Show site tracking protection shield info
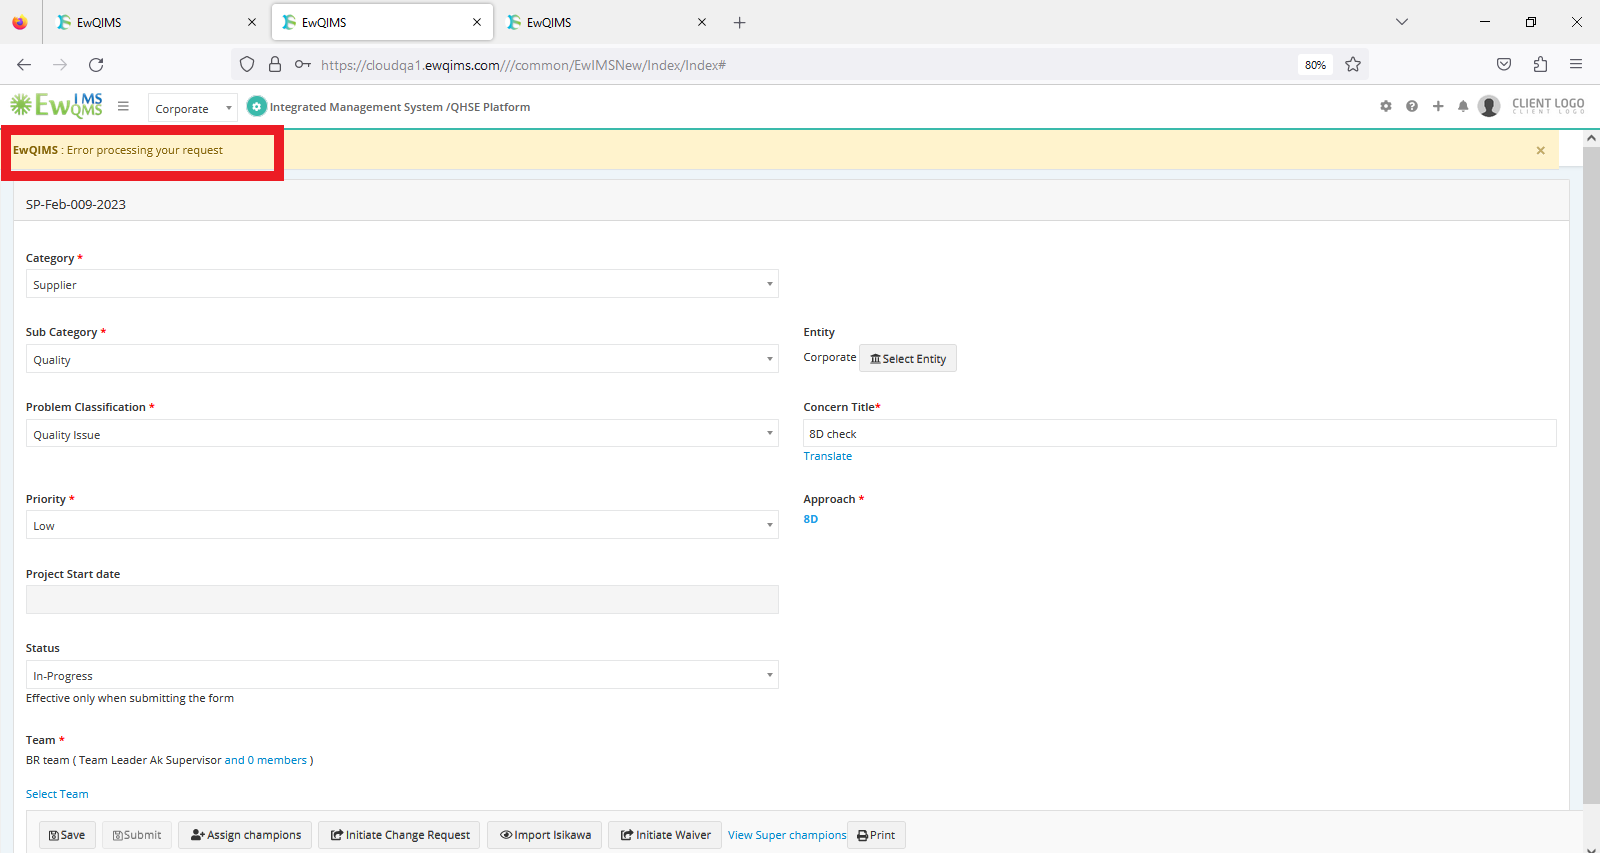This screenshot has width=1600, height=853. coord(247,64)
